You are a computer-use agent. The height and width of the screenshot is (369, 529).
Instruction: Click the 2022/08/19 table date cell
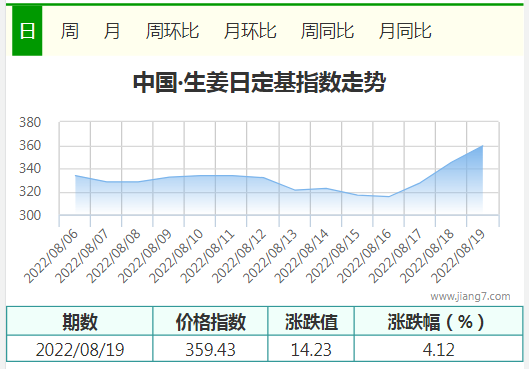(x=80, y=349)
